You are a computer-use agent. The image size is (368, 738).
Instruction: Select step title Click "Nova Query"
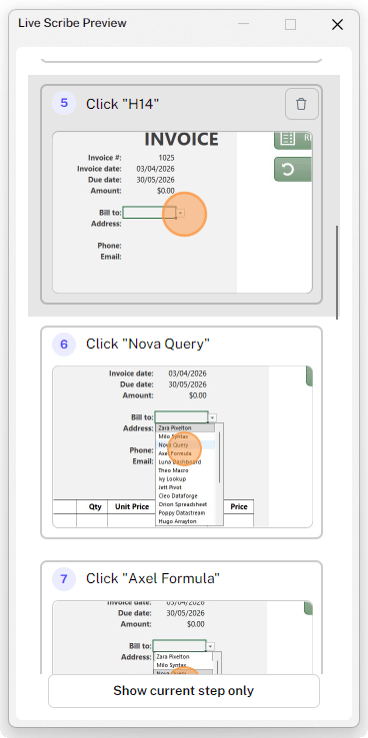click(x=148, y=344)
